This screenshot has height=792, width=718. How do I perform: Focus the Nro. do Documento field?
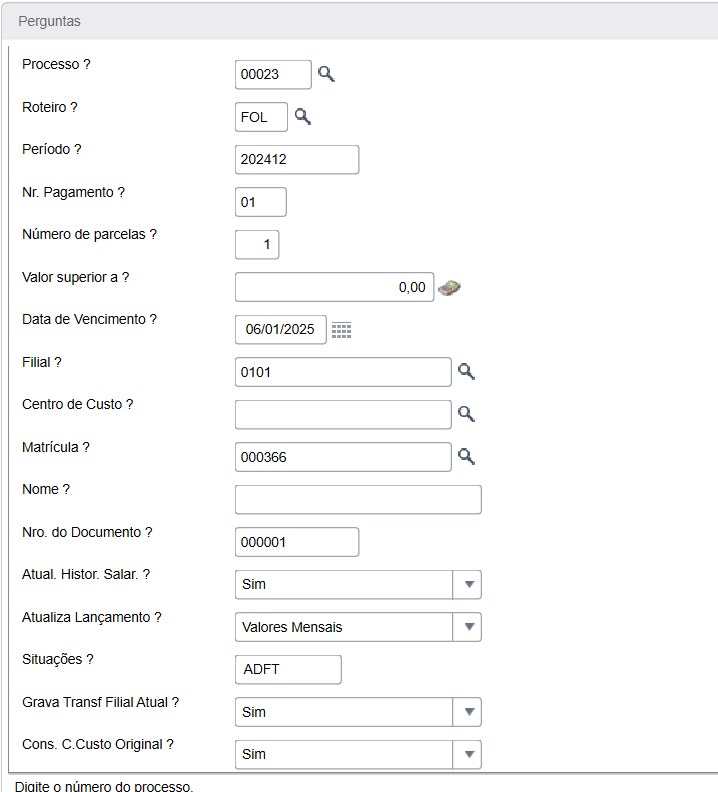(296, 542)
